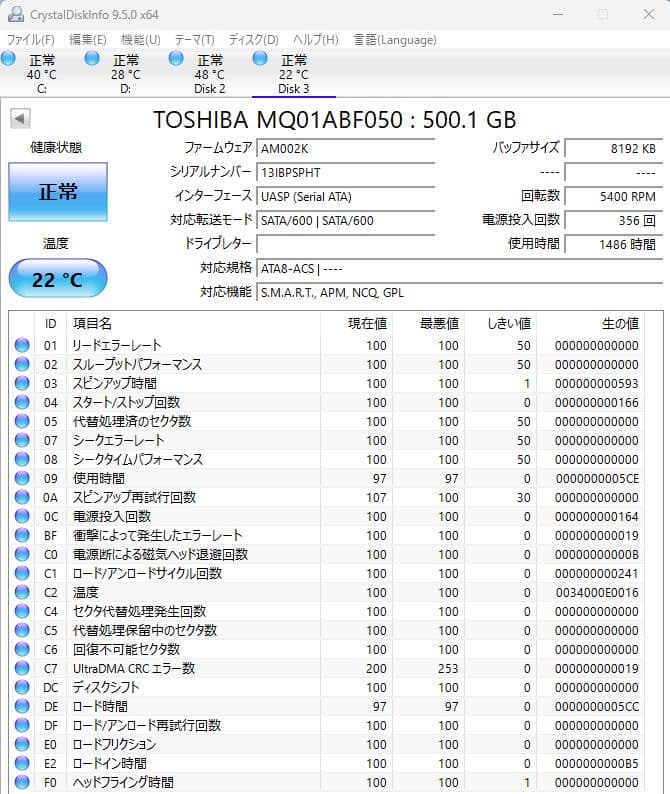Click the interface field UASP (Serial ATA)
The width and height of the screenshot is (670, 794).
coord(345,196)
